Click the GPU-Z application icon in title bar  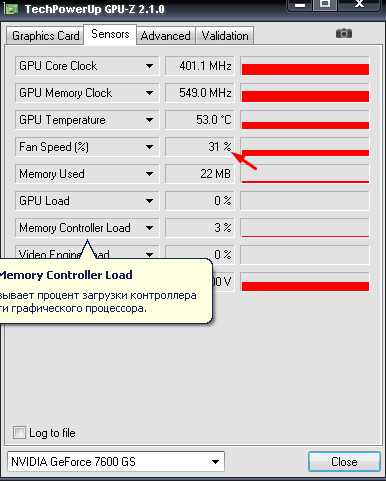pos(11,8)
